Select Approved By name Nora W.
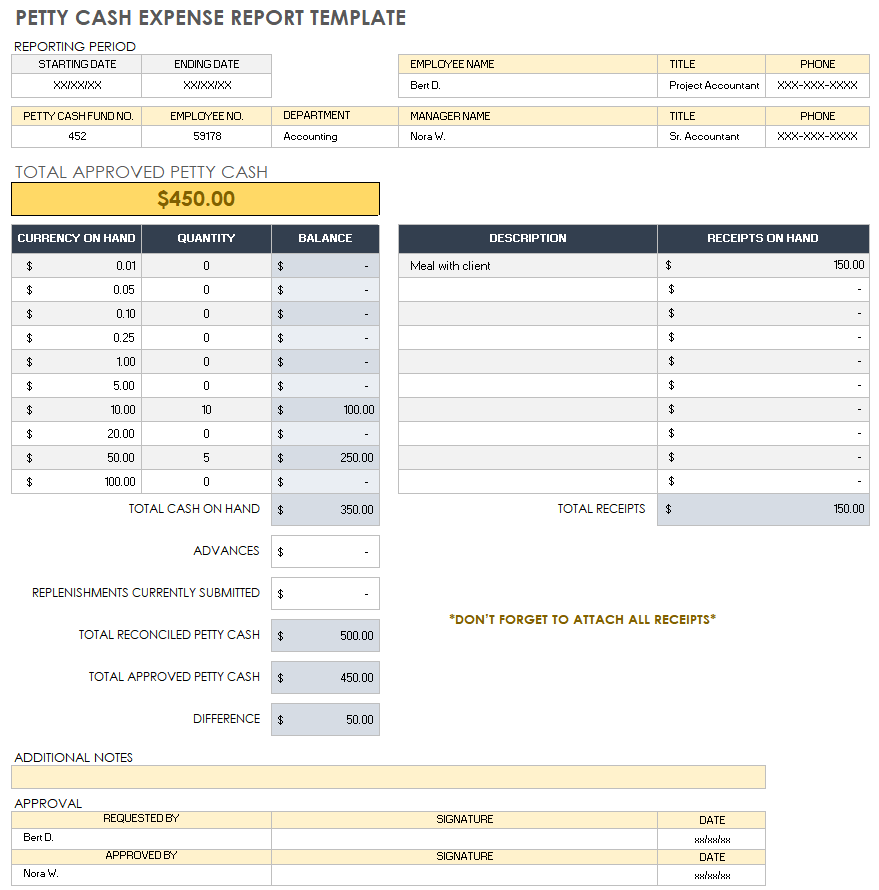The image size is (879, 890). [141, 874]
